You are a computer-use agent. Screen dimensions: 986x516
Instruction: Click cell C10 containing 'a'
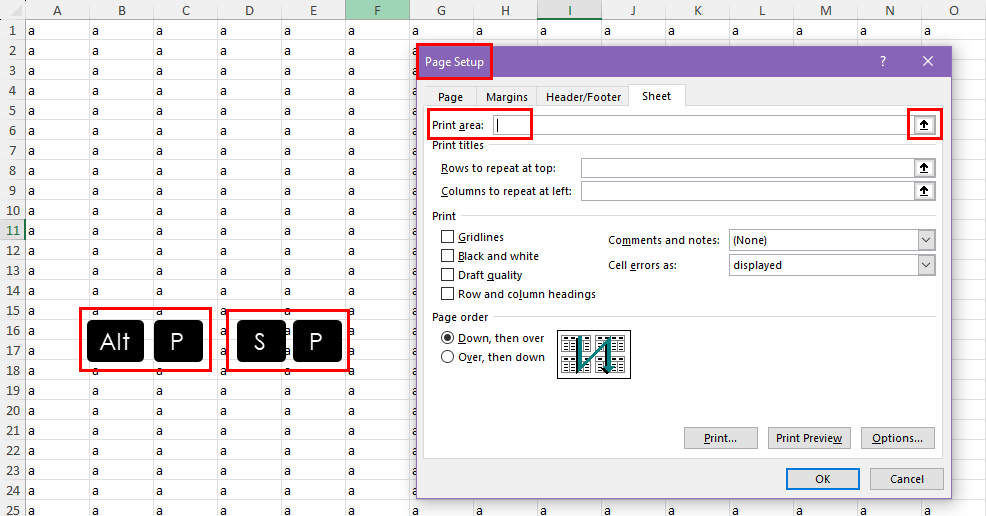pos(186,211)
